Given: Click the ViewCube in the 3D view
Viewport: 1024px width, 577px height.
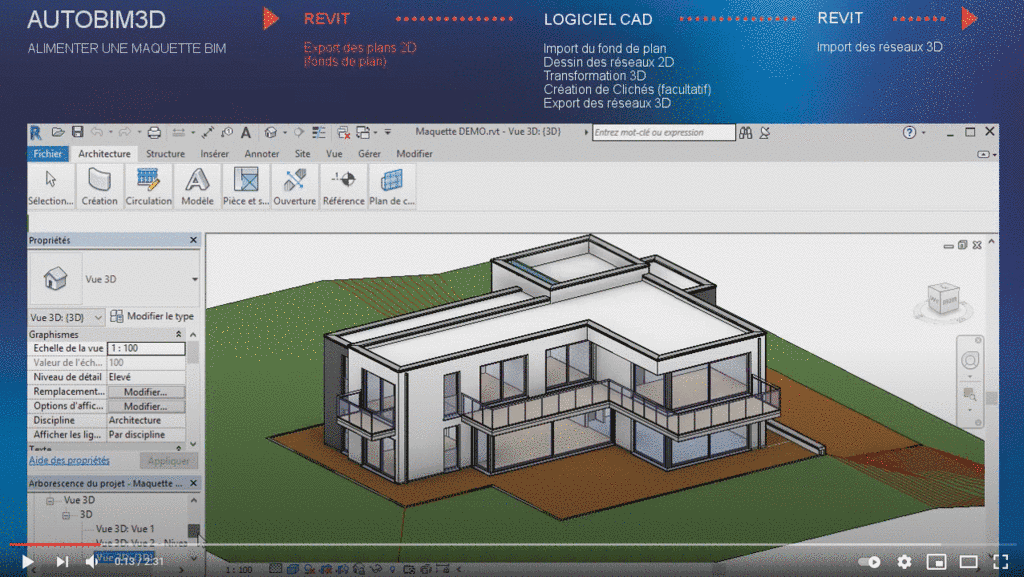Looking at the screenshot, I should (944, 300).
